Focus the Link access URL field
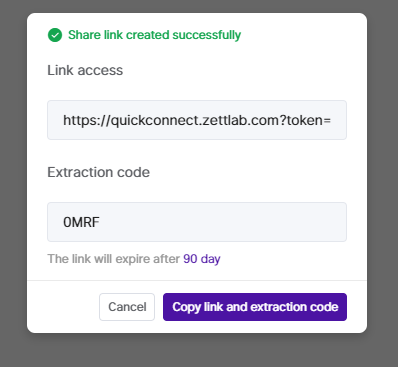This screenshot has height=367, width=398. coord(197,120)
